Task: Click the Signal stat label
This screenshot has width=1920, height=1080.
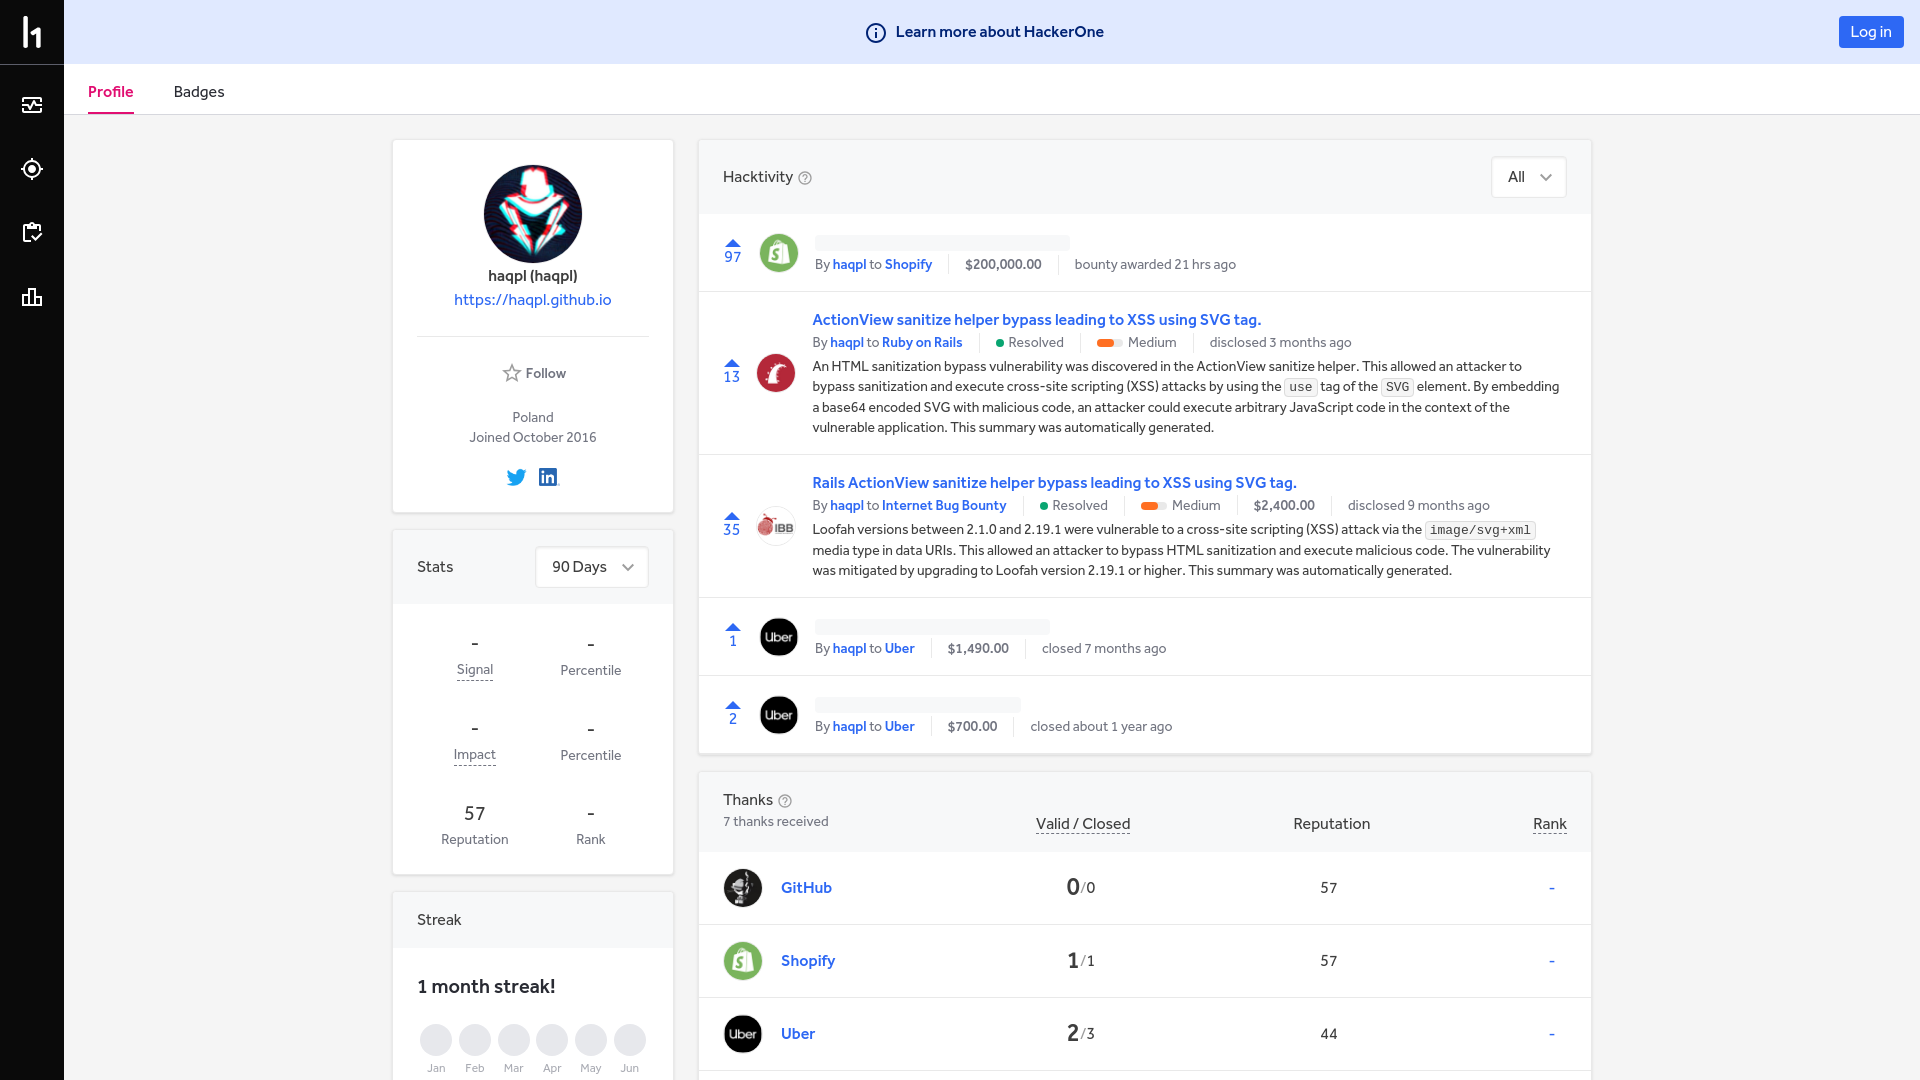Action: (x=475, y=670)
